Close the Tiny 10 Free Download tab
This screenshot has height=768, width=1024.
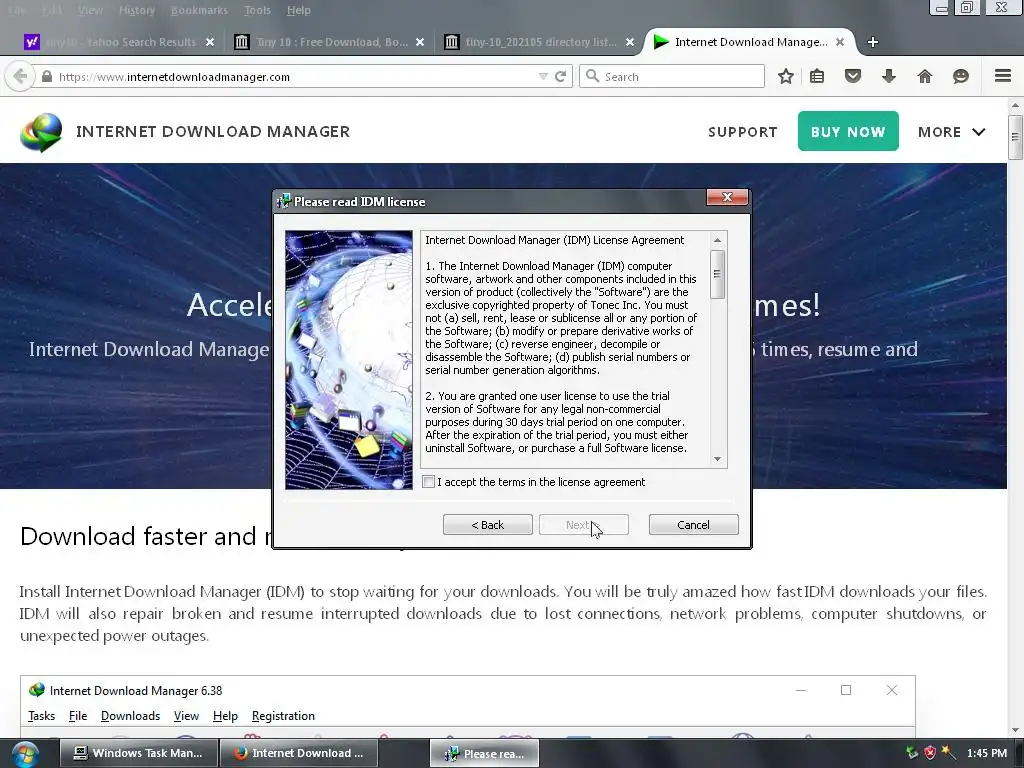[420, 42]
